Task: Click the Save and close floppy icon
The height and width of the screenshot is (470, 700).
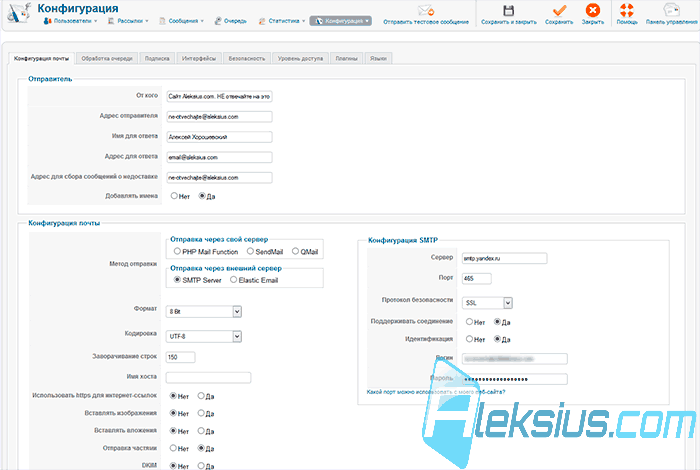Action: click(508, 10)
